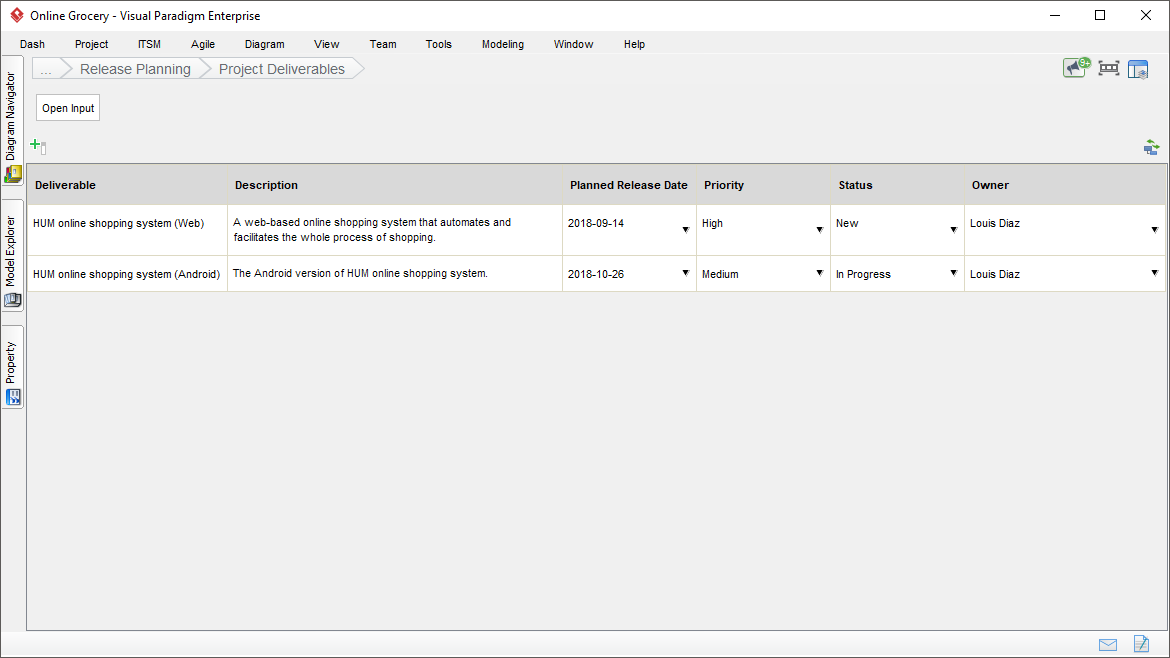This screenshot has height=658, width=1170.
Task: Click the fit-to-width toolbar icon
Action: [1109, 69]
